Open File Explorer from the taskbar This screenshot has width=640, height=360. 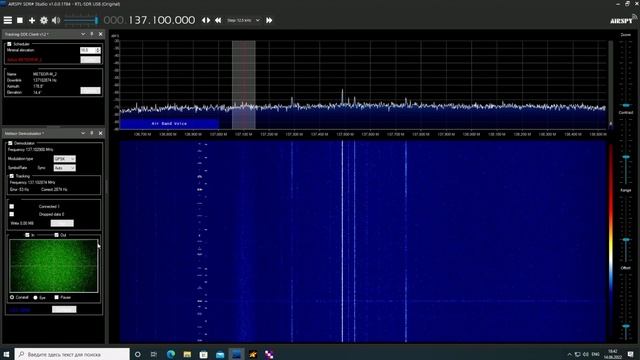[x=187, y=354]
